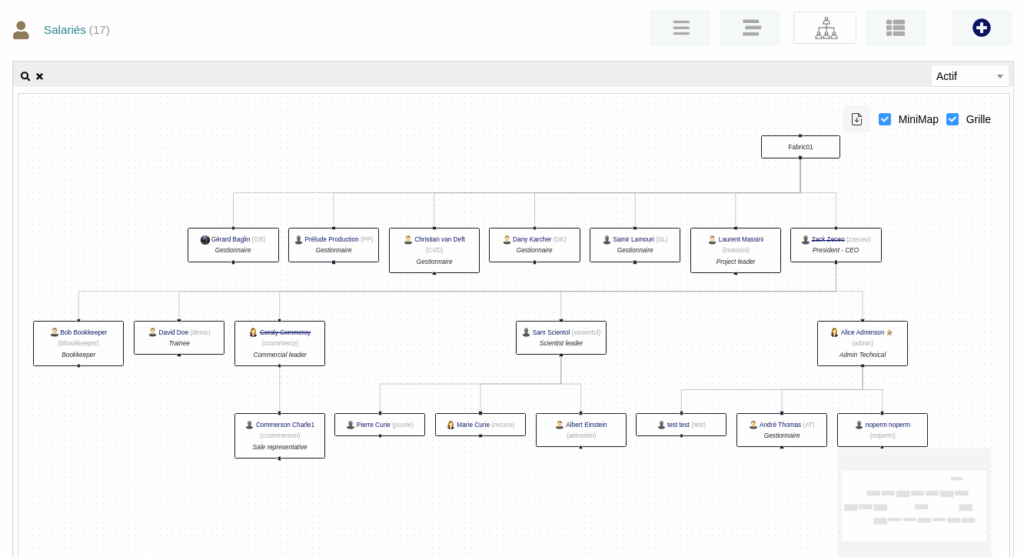This screenshot has height=557, width=1024.
Task: Open the Actif status dropdown
Action: click(969, 76)
